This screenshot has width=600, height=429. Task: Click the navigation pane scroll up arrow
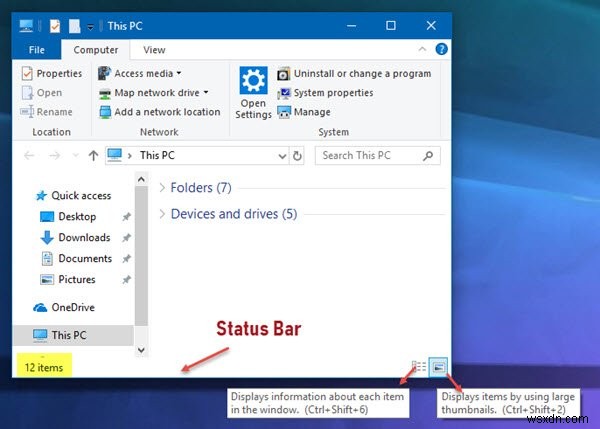(x=141, y=179)
